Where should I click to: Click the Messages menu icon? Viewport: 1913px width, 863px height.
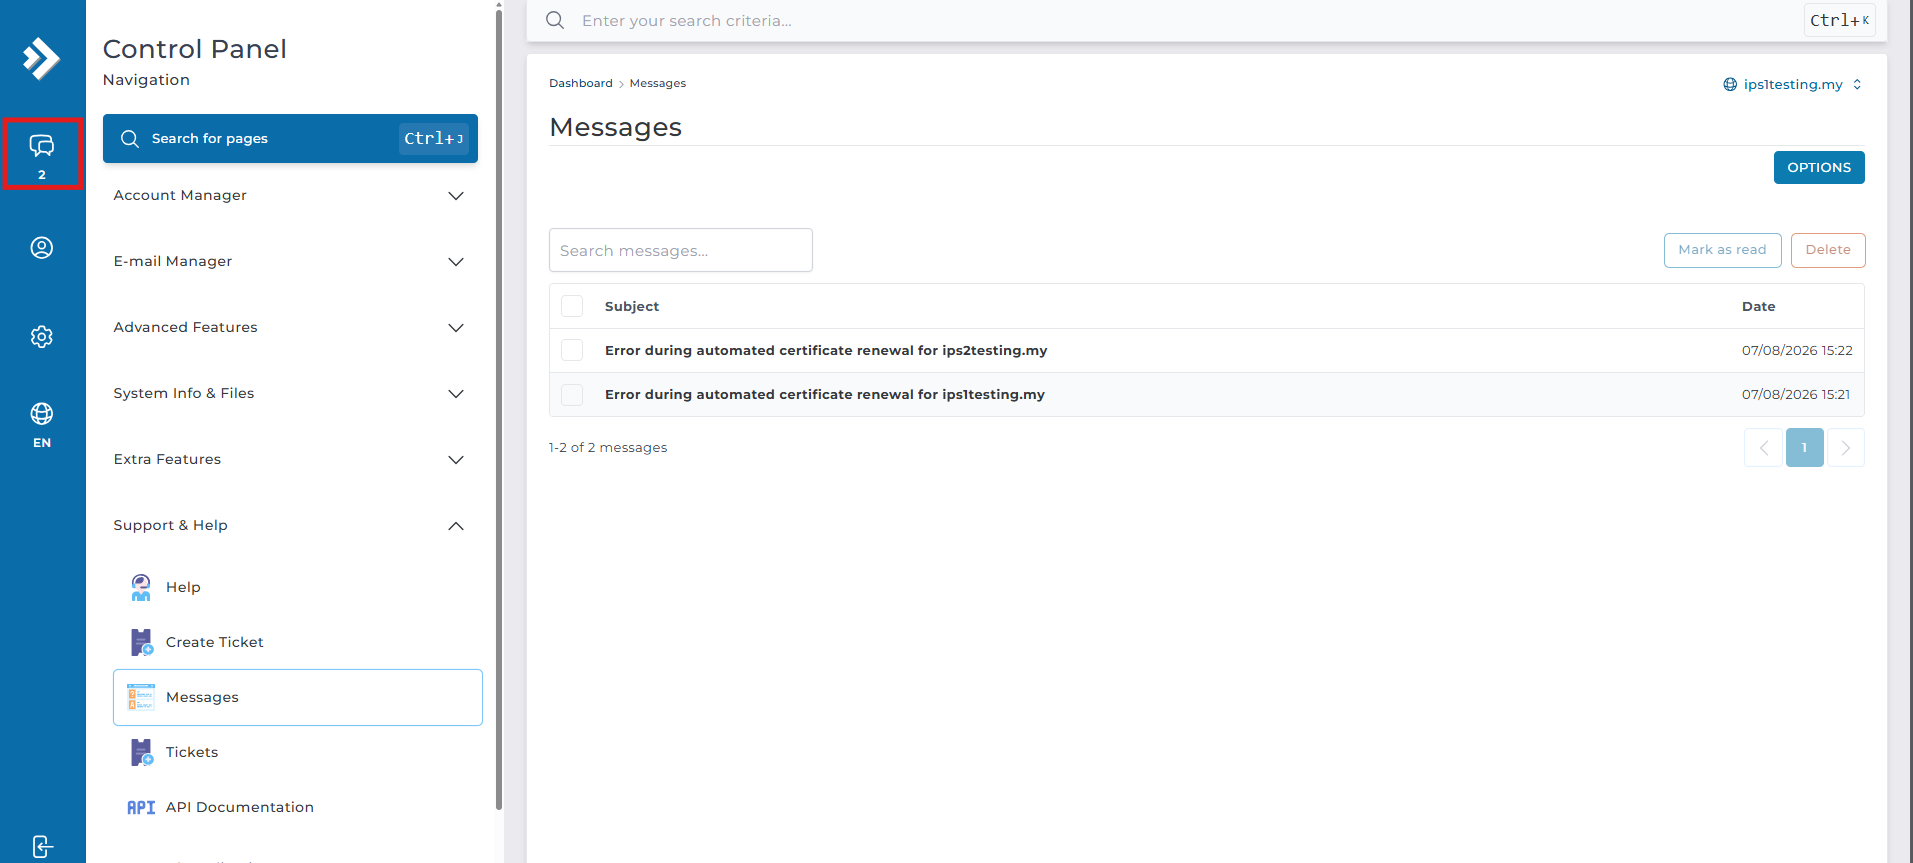click(141, 697)
